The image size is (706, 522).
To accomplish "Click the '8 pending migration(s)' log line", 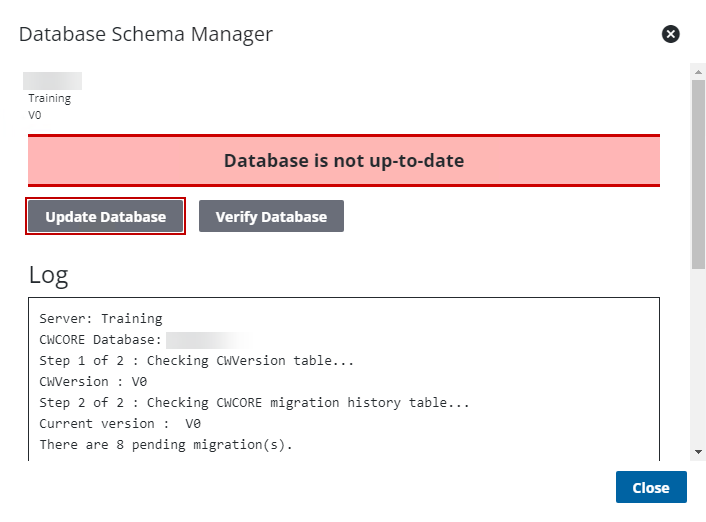I will coord(166,444).
